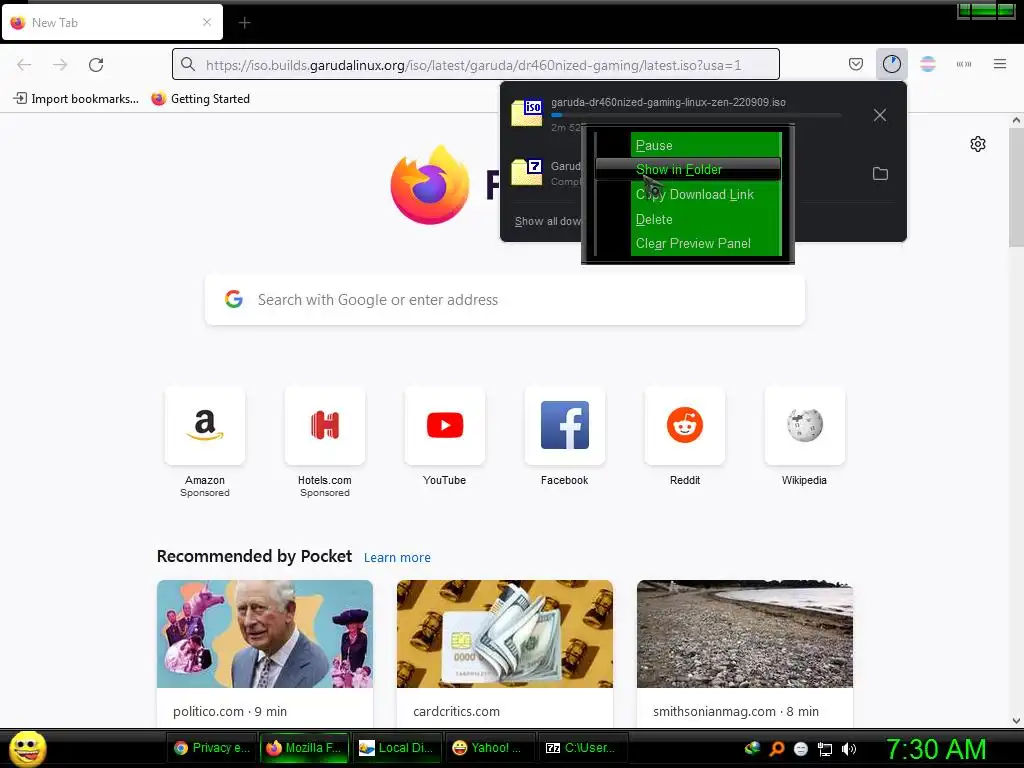Click the search magnifier in address bar

point(188,64)
